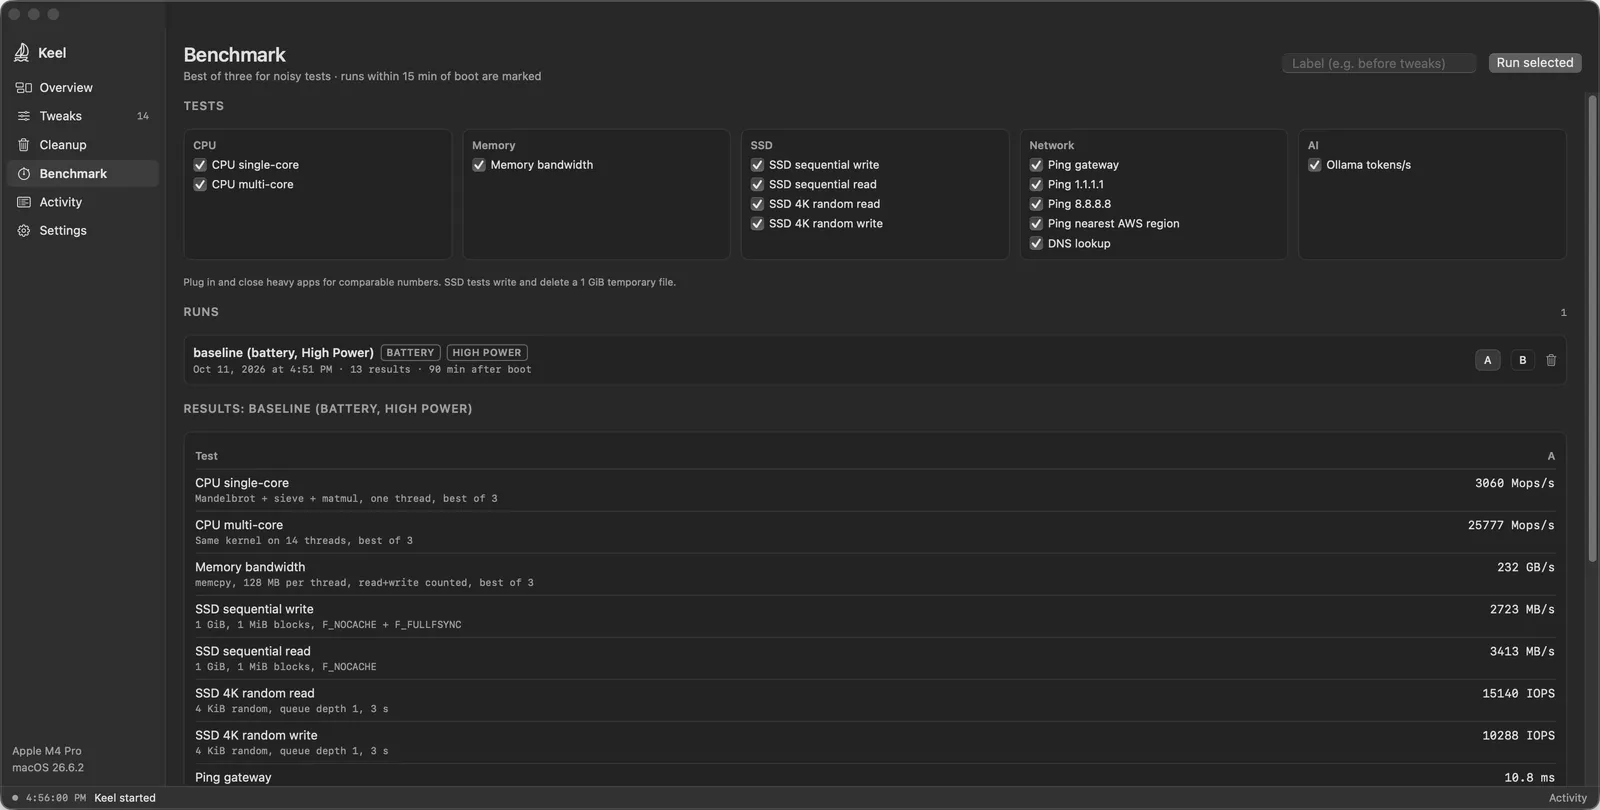Open Overview via its sidebar icon
This screenshot has height=810, width=1600.
(x=24, y=88)
